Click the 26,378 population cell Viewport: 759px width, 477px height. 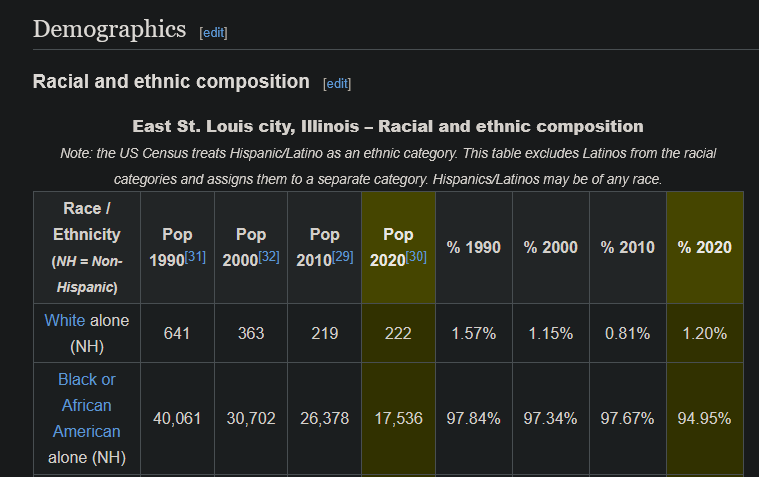(324, 418)
